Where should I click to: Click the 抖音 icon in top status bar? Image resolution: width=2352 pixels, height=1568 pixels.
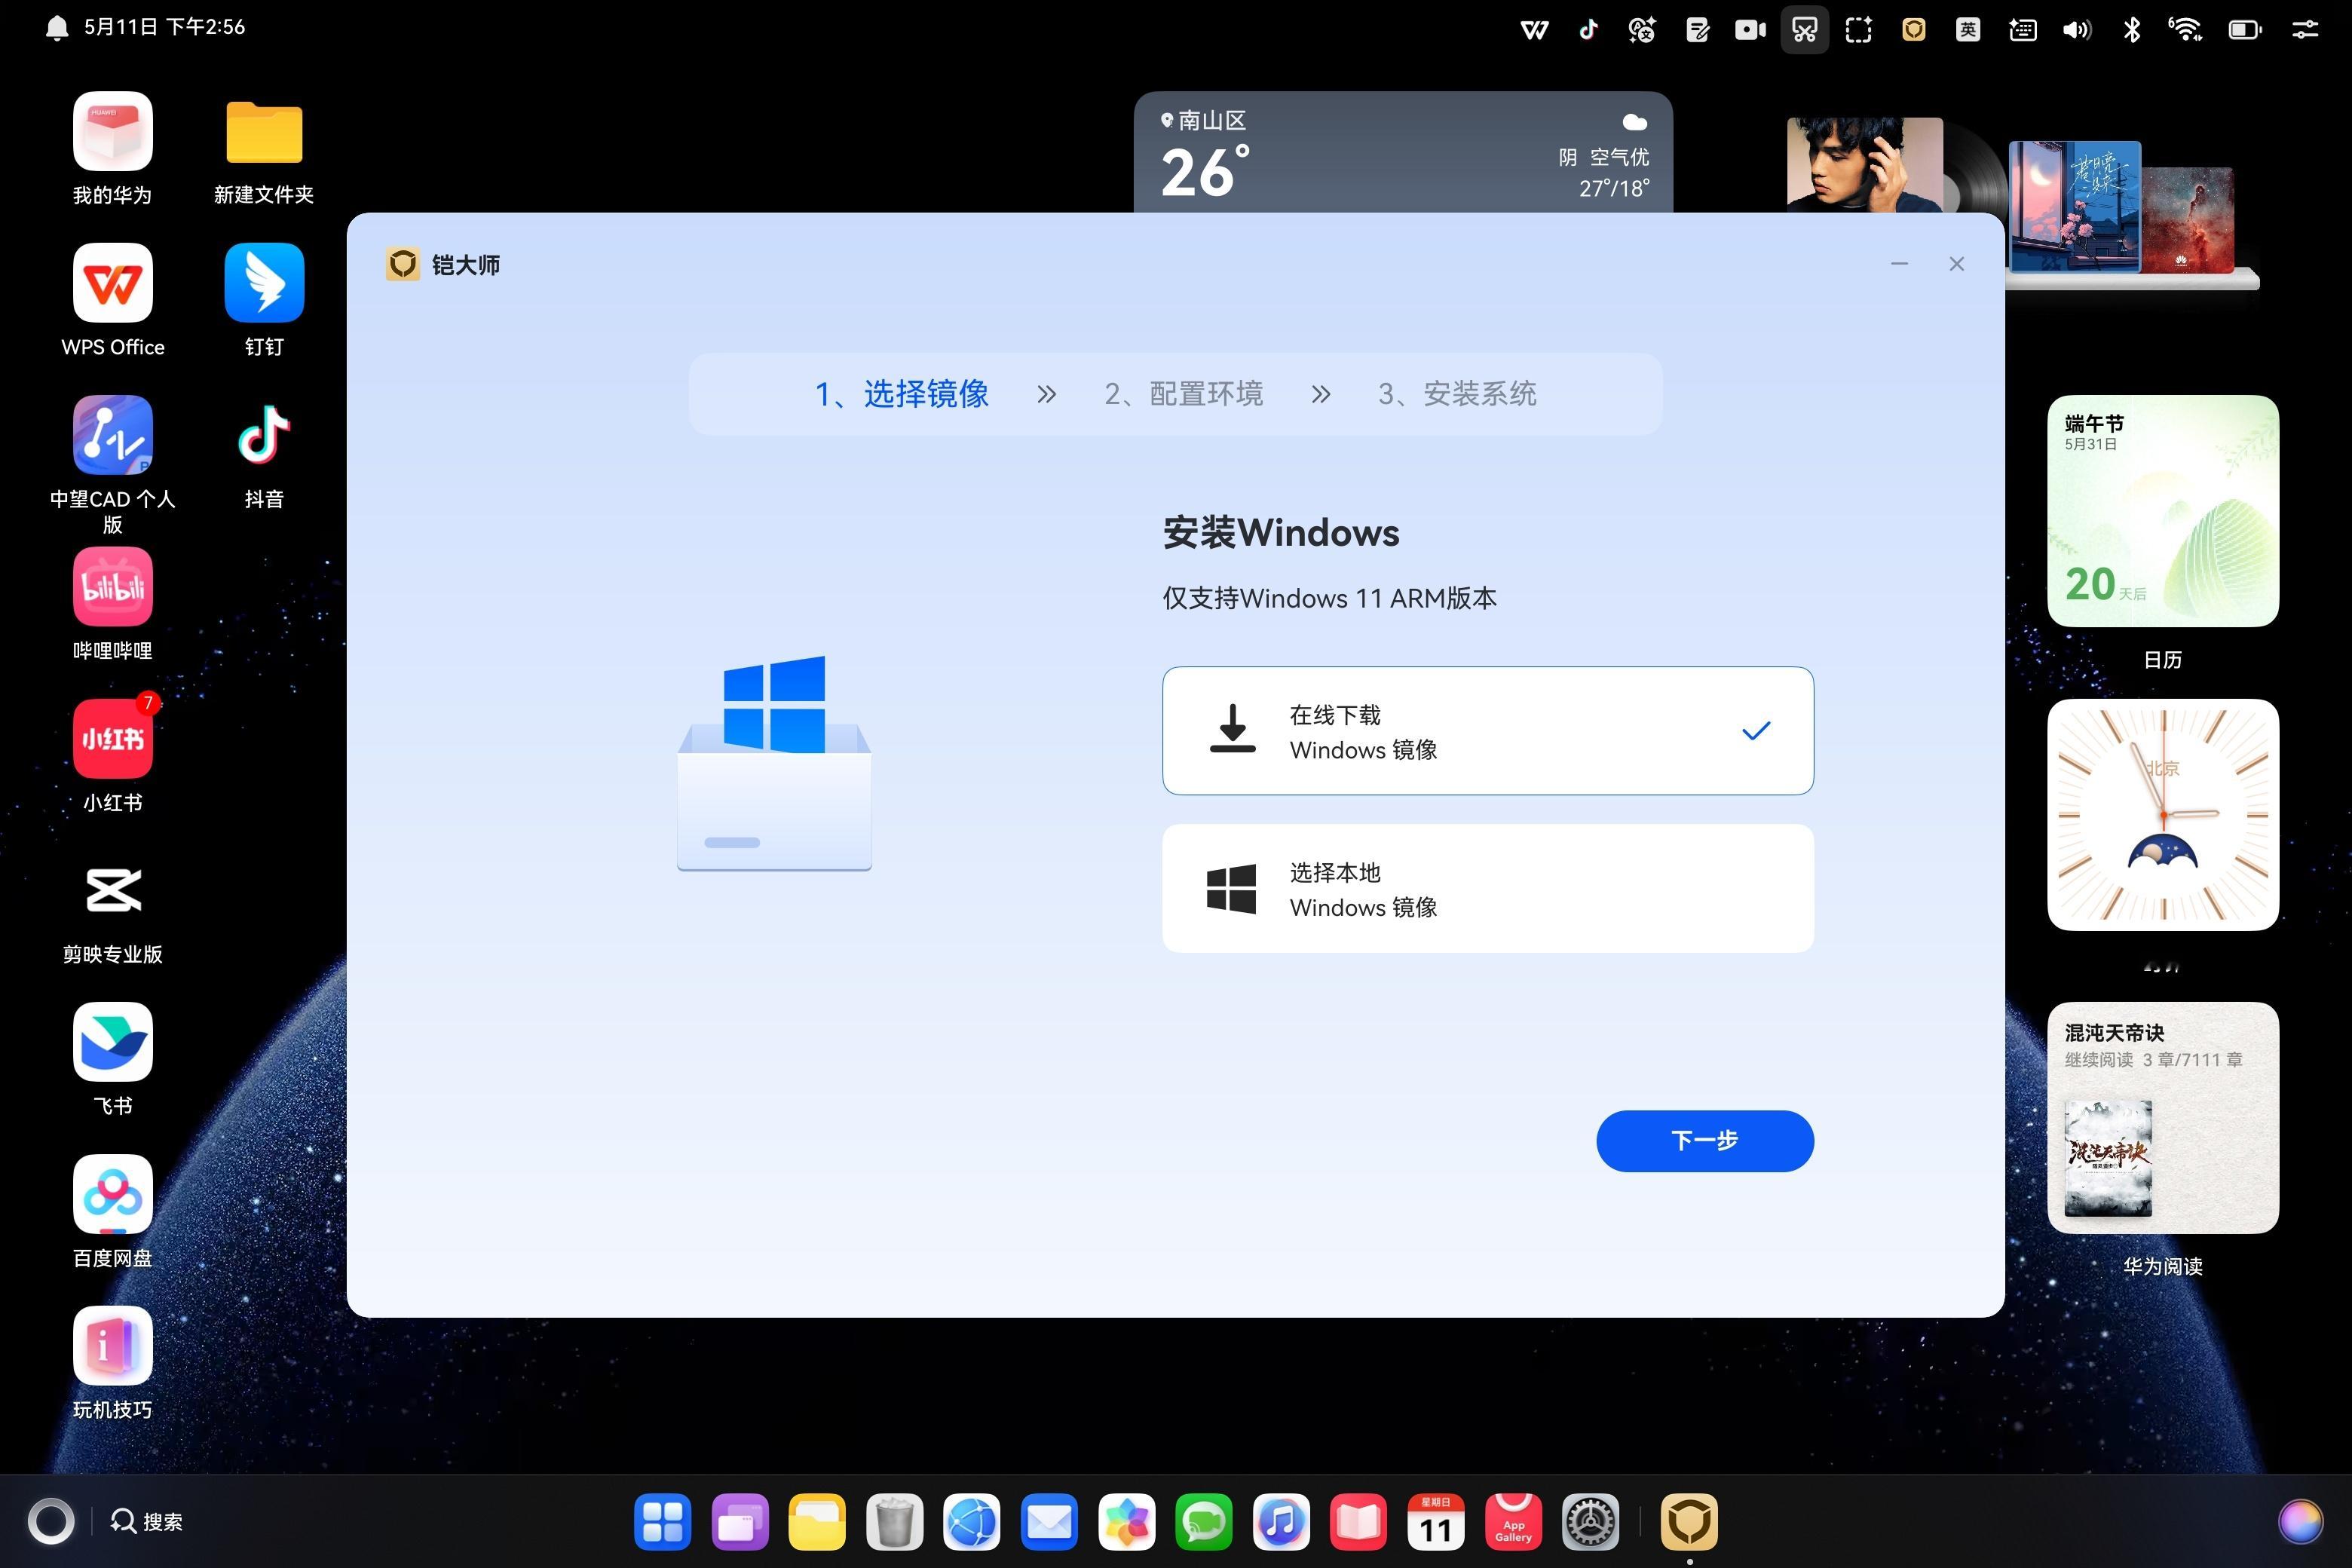point(1588,30)
